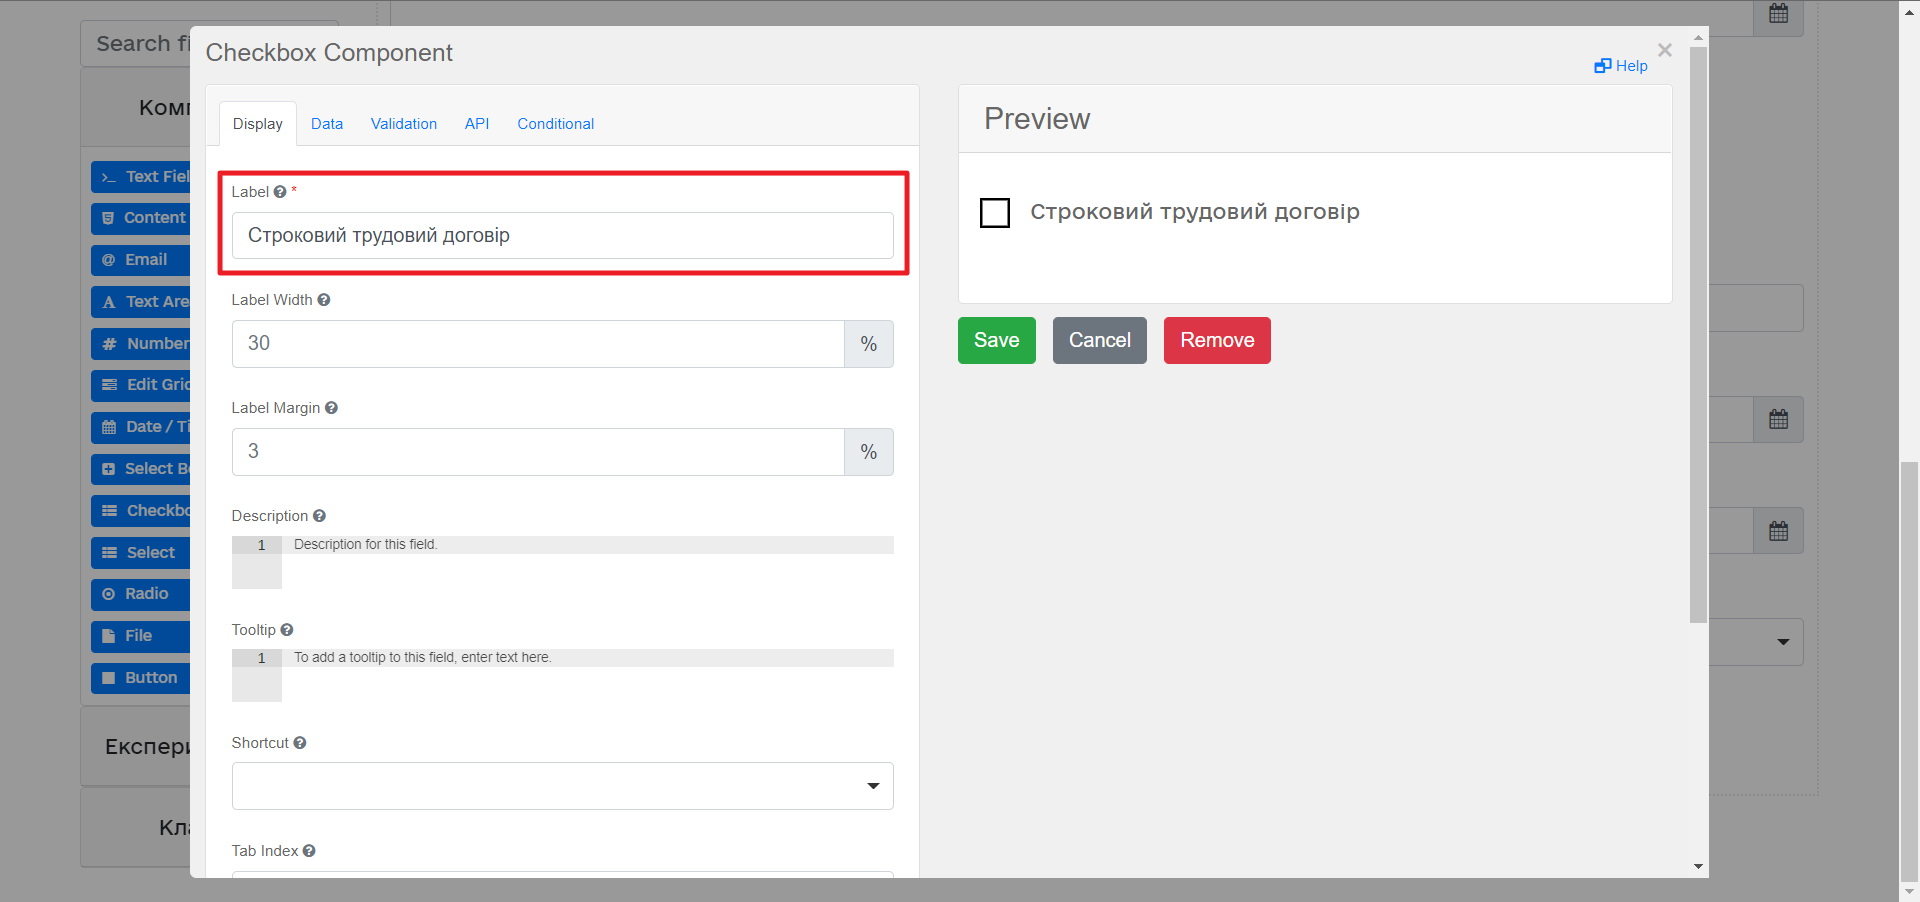The image size is (1920, 902).
Task: Click the Tab Index help icon
Action: (x=309, y=851)
